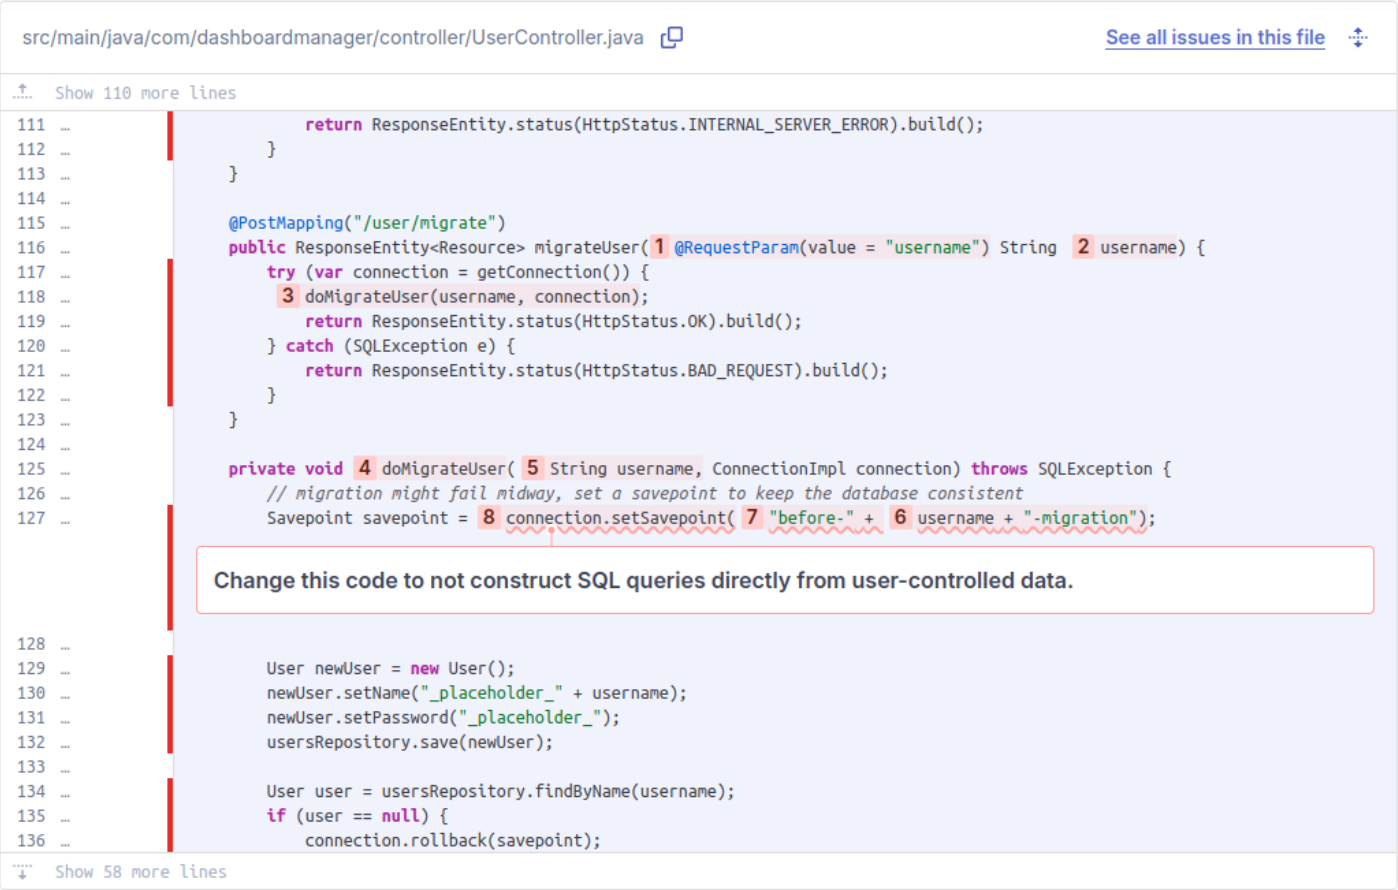
Task: Select flow marker 3 on doMigrateUser call
Action: point(287,295)
